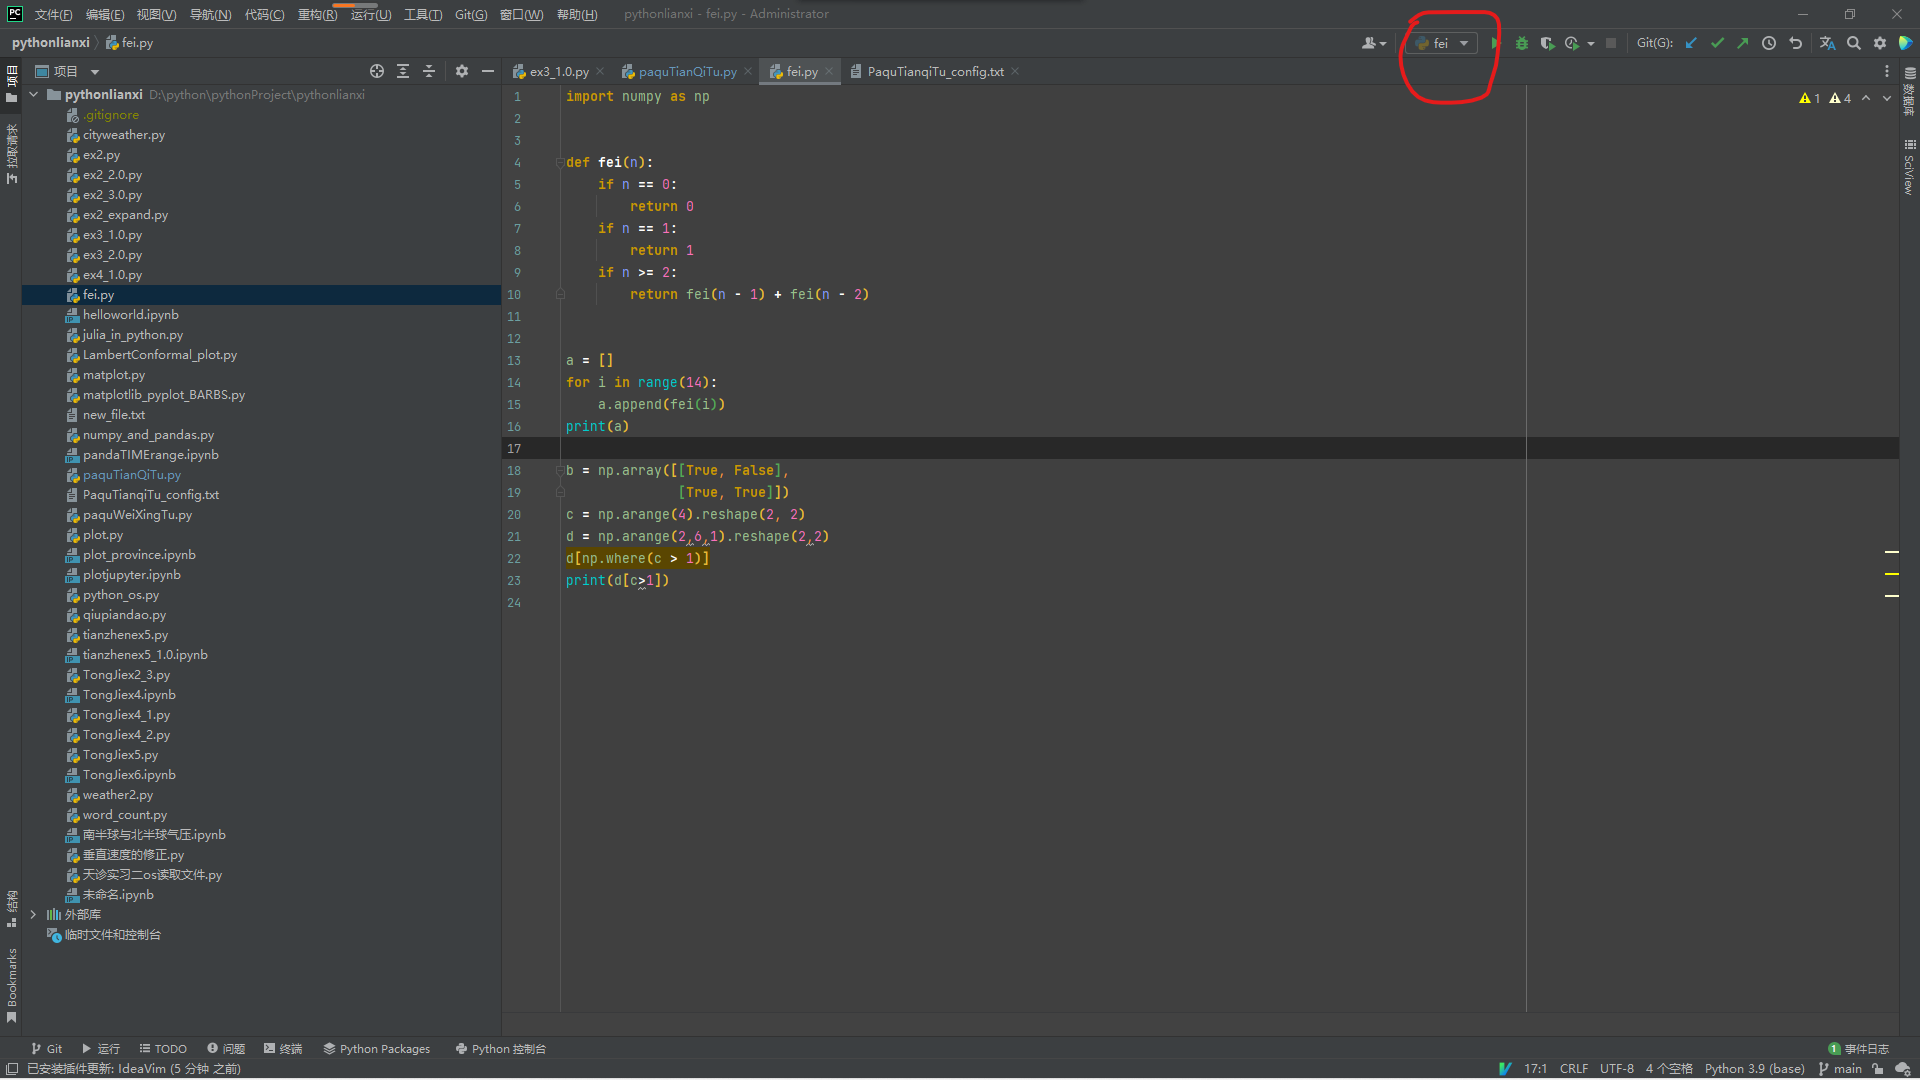Open Python Packages tool window
The width and height of the screenshot is (1920, 1080).
coord(376,1048)
